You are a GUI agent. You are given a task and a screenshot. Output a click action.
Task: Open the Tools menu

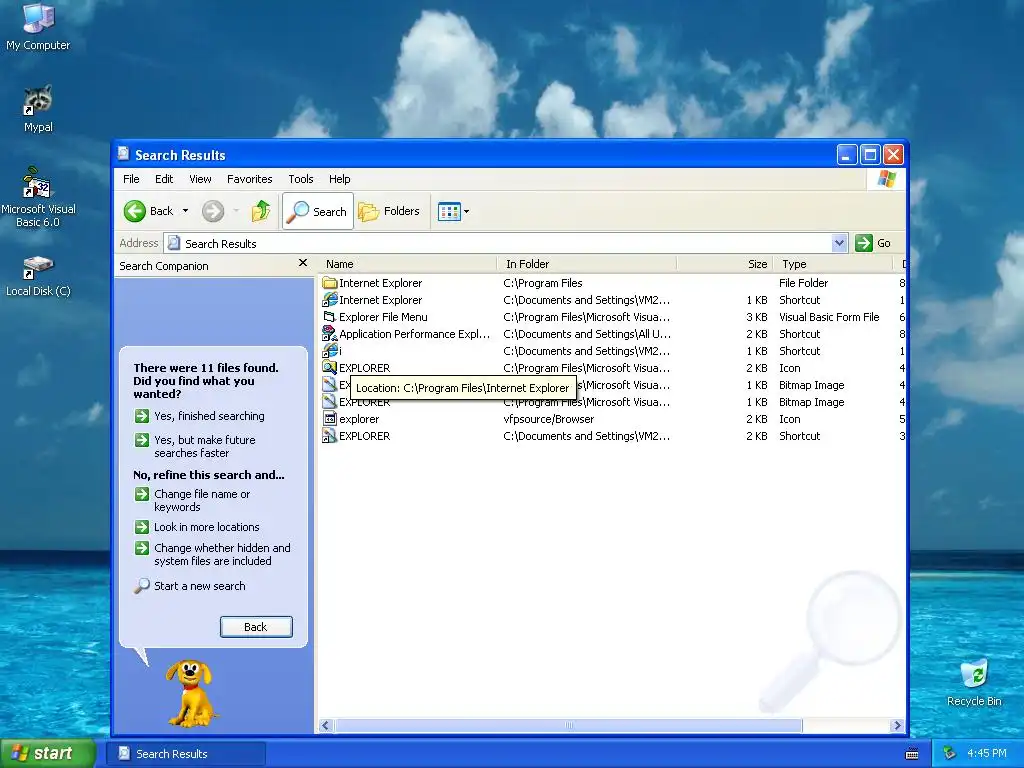click(300, 179)
